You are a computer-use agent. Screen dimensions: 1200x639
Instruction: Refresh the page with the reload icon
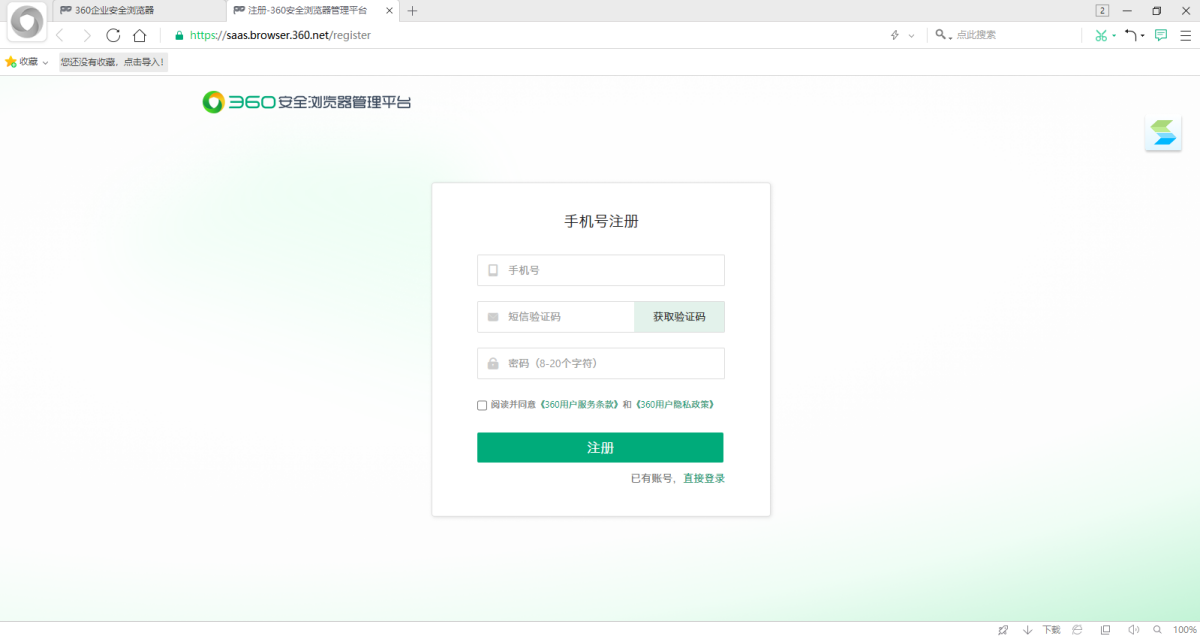[x=113, y=34]
